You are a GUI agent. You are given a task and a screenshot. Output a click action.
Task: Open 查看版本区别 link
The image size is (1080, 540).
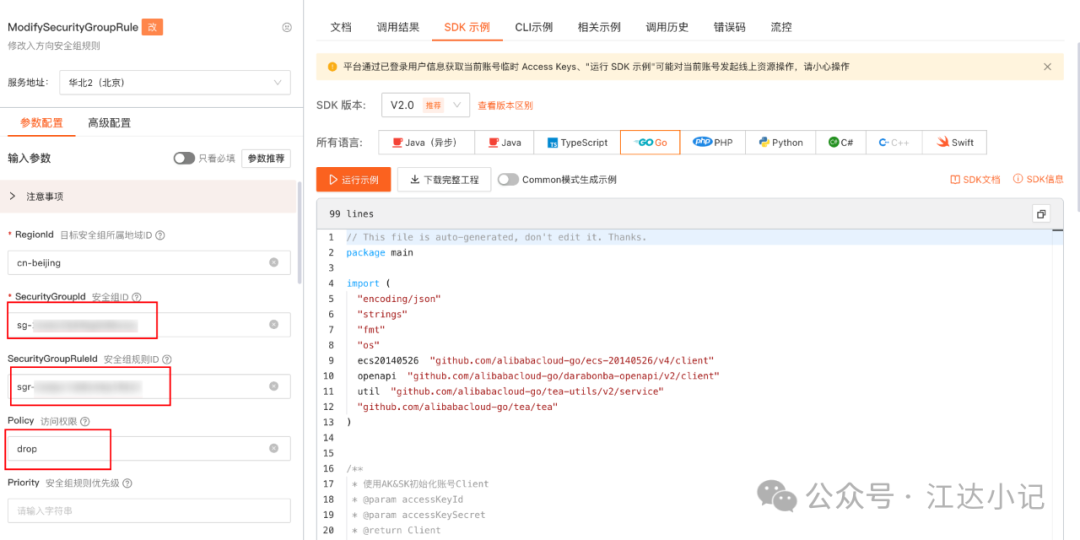506,105
